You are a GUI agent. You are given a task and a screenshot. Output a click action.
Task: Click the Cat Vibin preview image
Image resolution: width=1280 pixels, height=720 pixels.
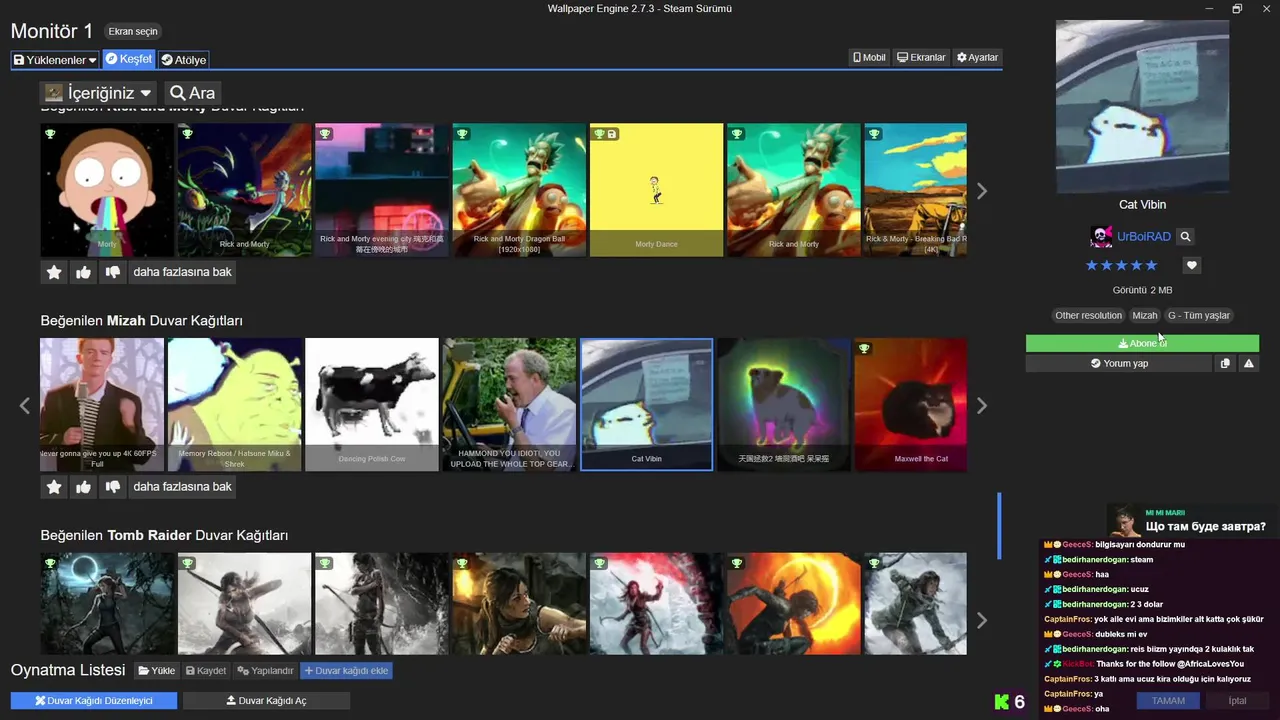click(1142, 107)
